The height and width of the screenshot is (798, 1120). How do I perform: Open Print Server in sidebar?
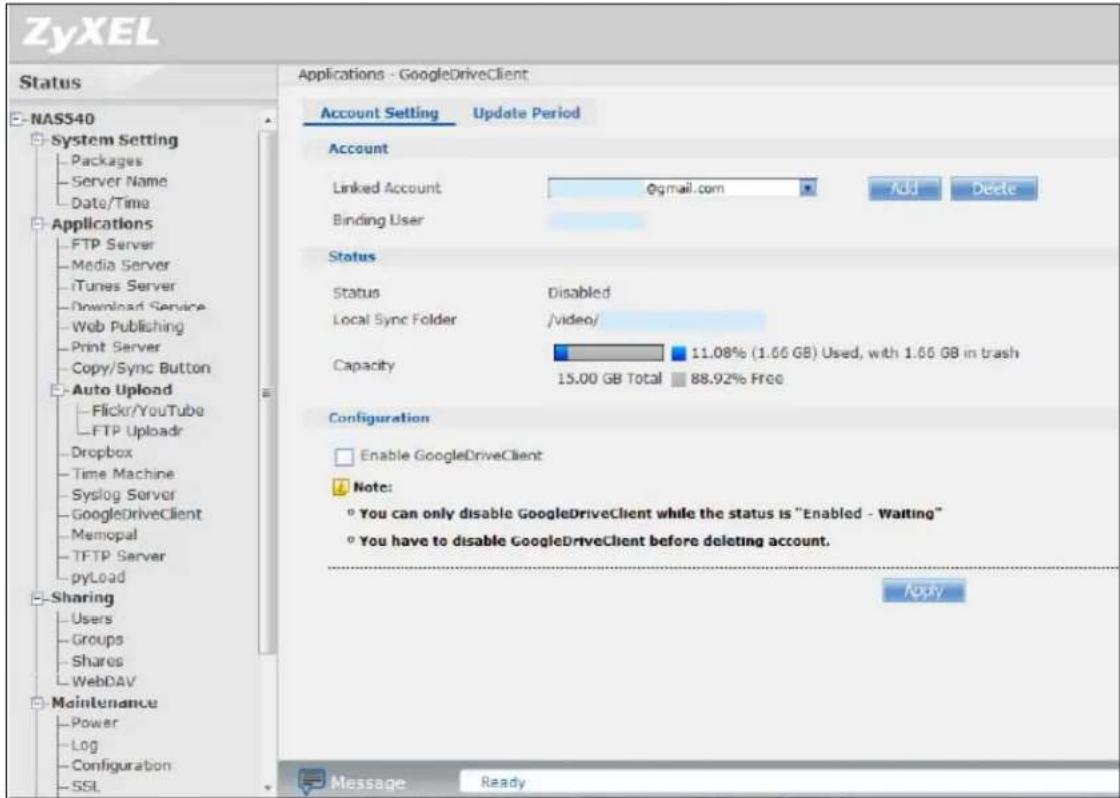point(115,348)
